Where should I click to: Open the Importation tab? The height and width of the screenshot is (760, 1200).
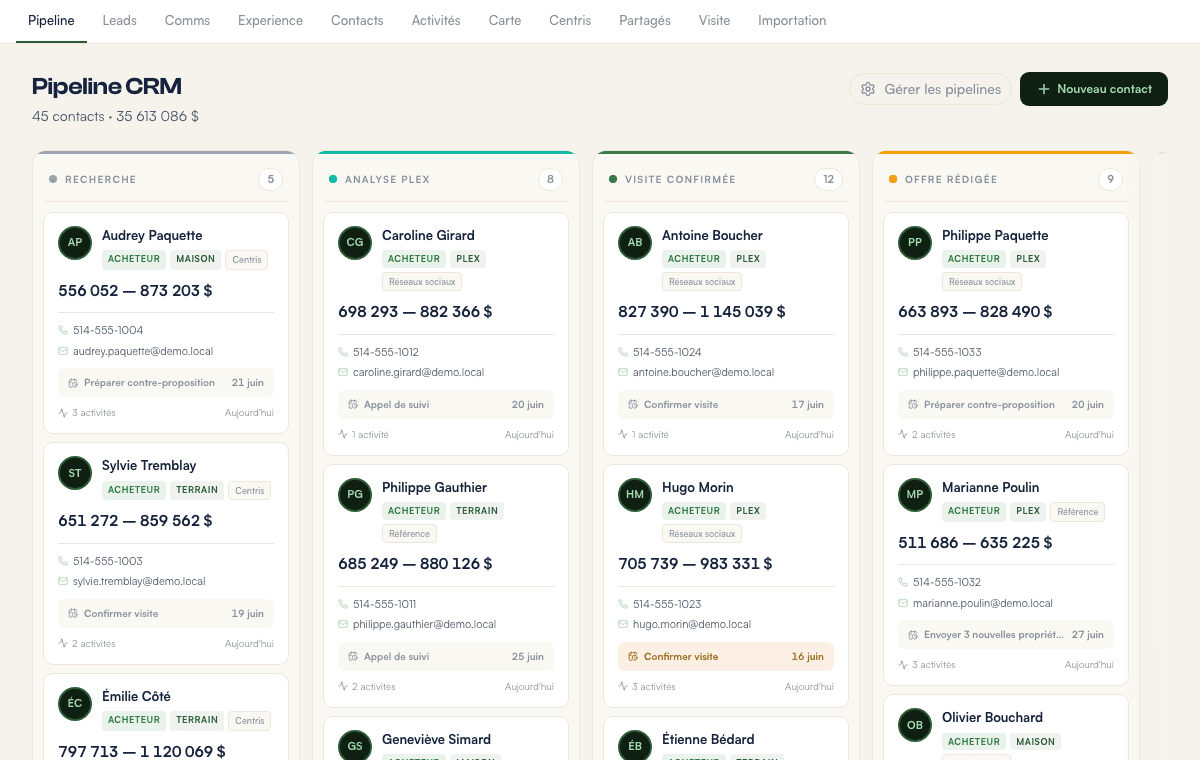coord(792,21)
